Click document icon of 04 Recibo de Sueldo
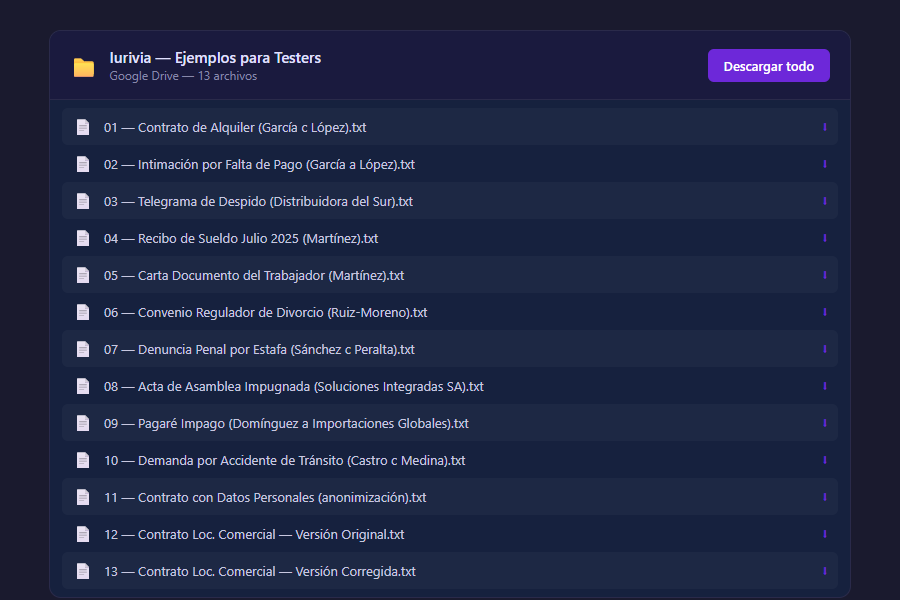 83,238
